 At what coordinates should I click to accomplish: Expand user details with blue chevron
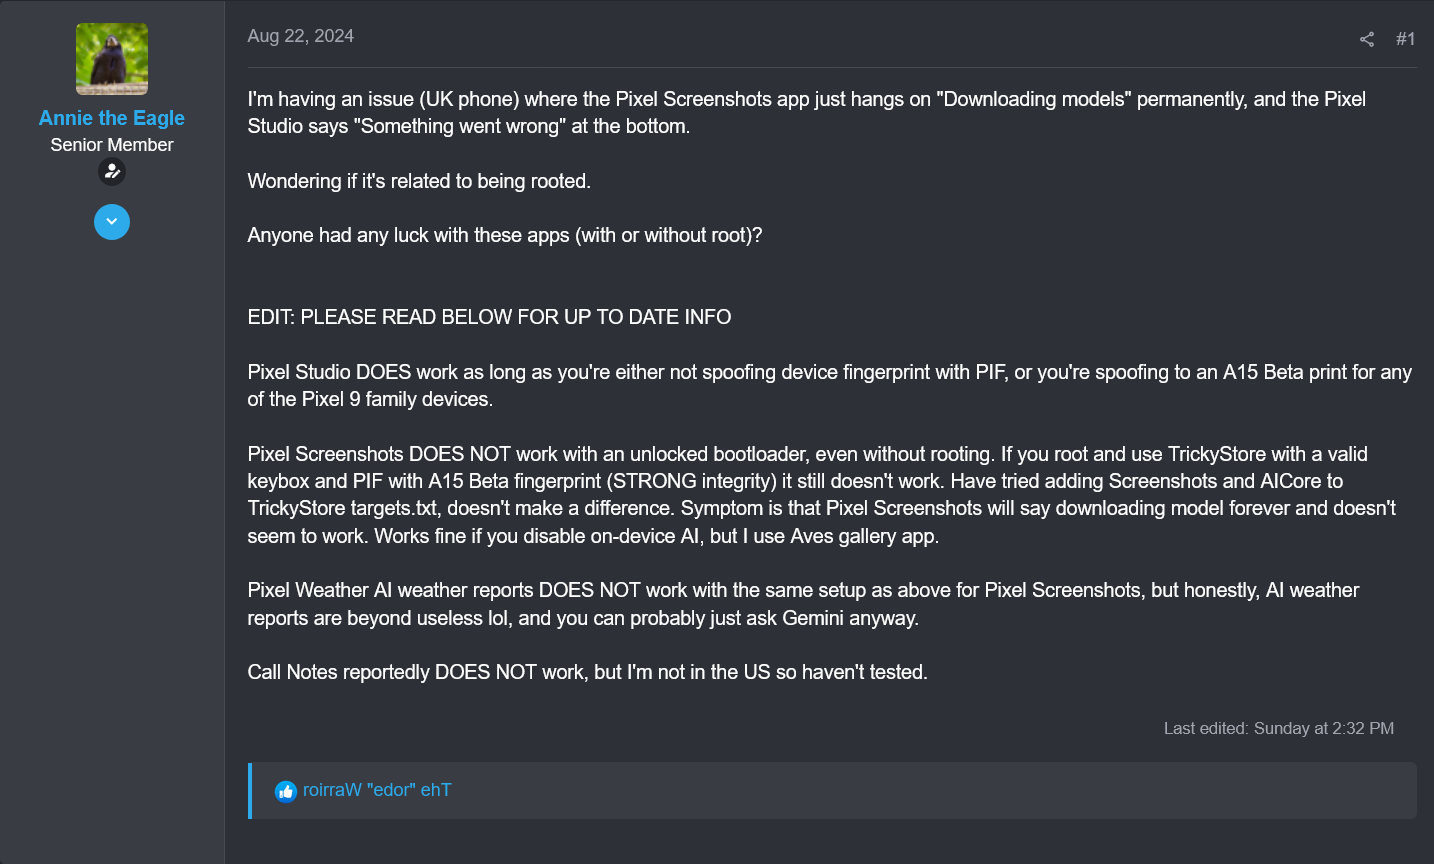[x=112, y=222]
